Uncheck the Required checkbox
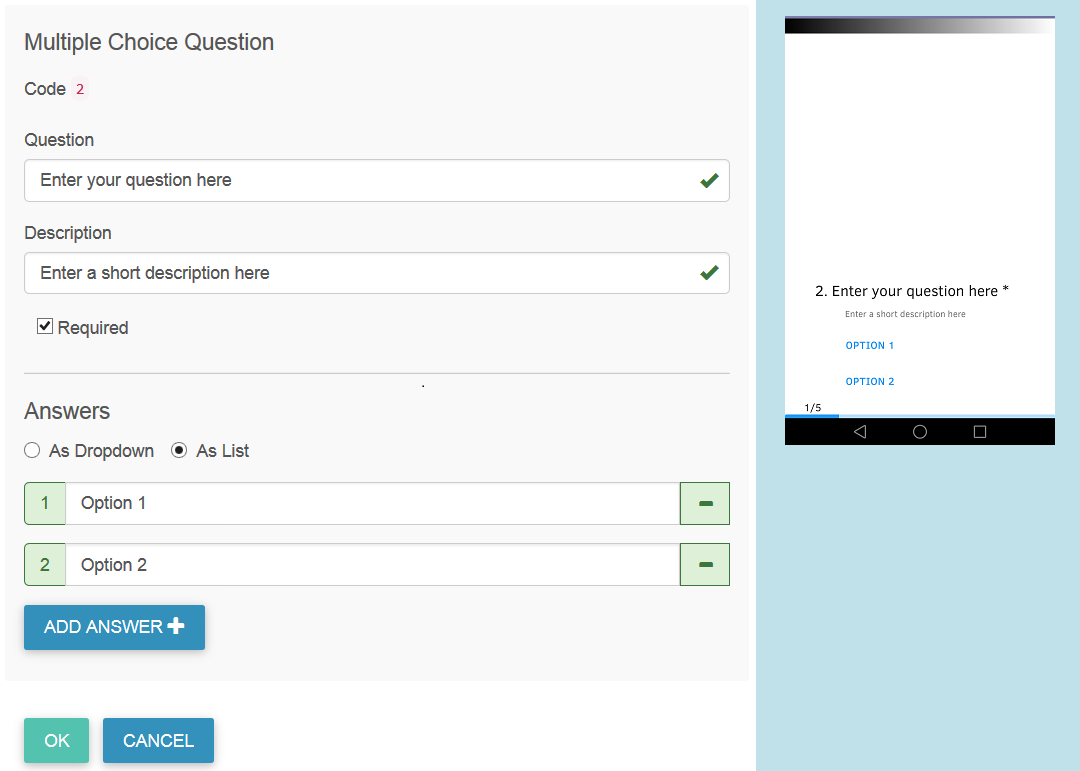Image resolution: width=1080 pixels, height=771 pixels. (45, 327)
